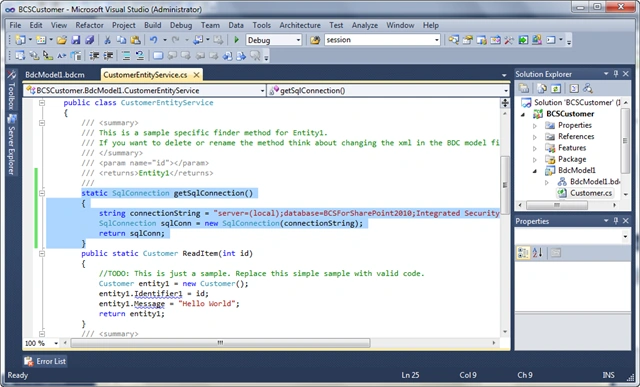Collapse the getSqlConnection method outline
640x387 pixels.
pyautogui.click(x=42, y=193)
